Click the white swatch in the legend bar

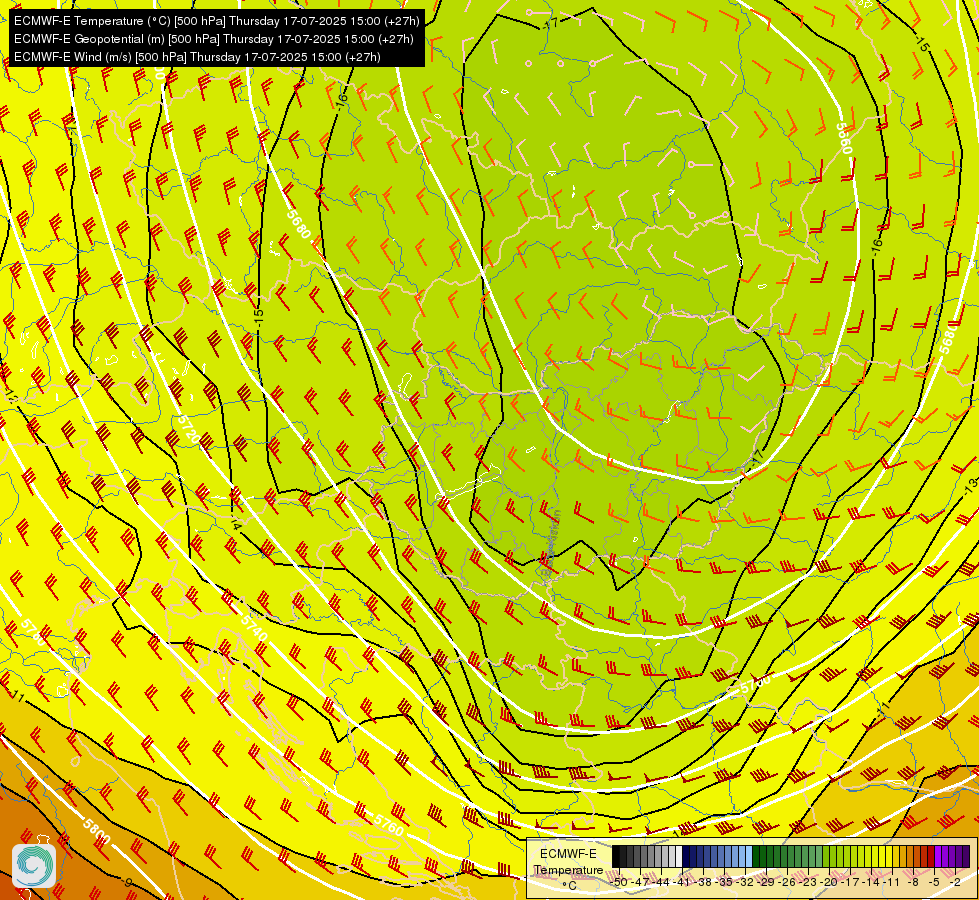pyautogui.click(x=679, y=856)
